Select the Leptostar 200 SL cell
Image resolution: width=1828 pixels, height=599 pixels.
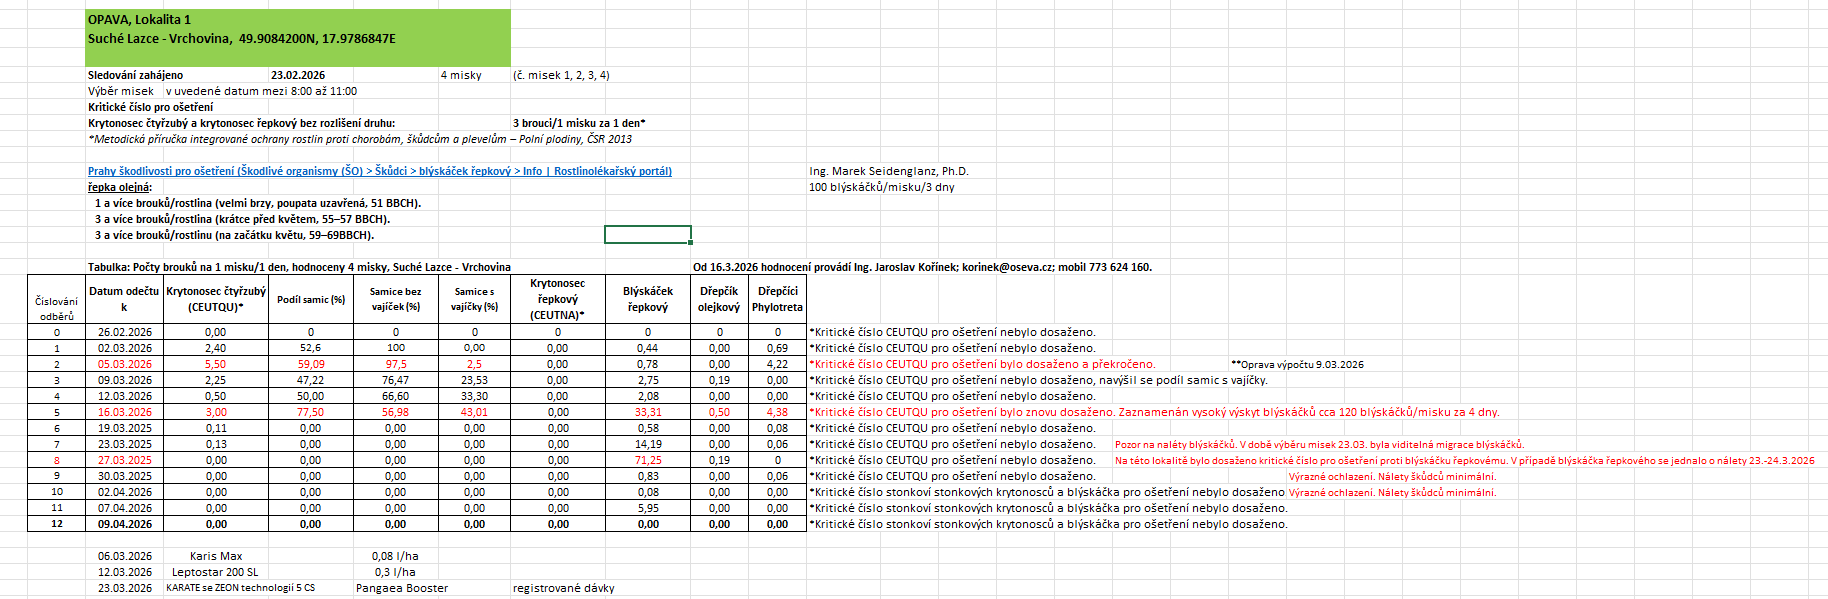coord(215,572)
